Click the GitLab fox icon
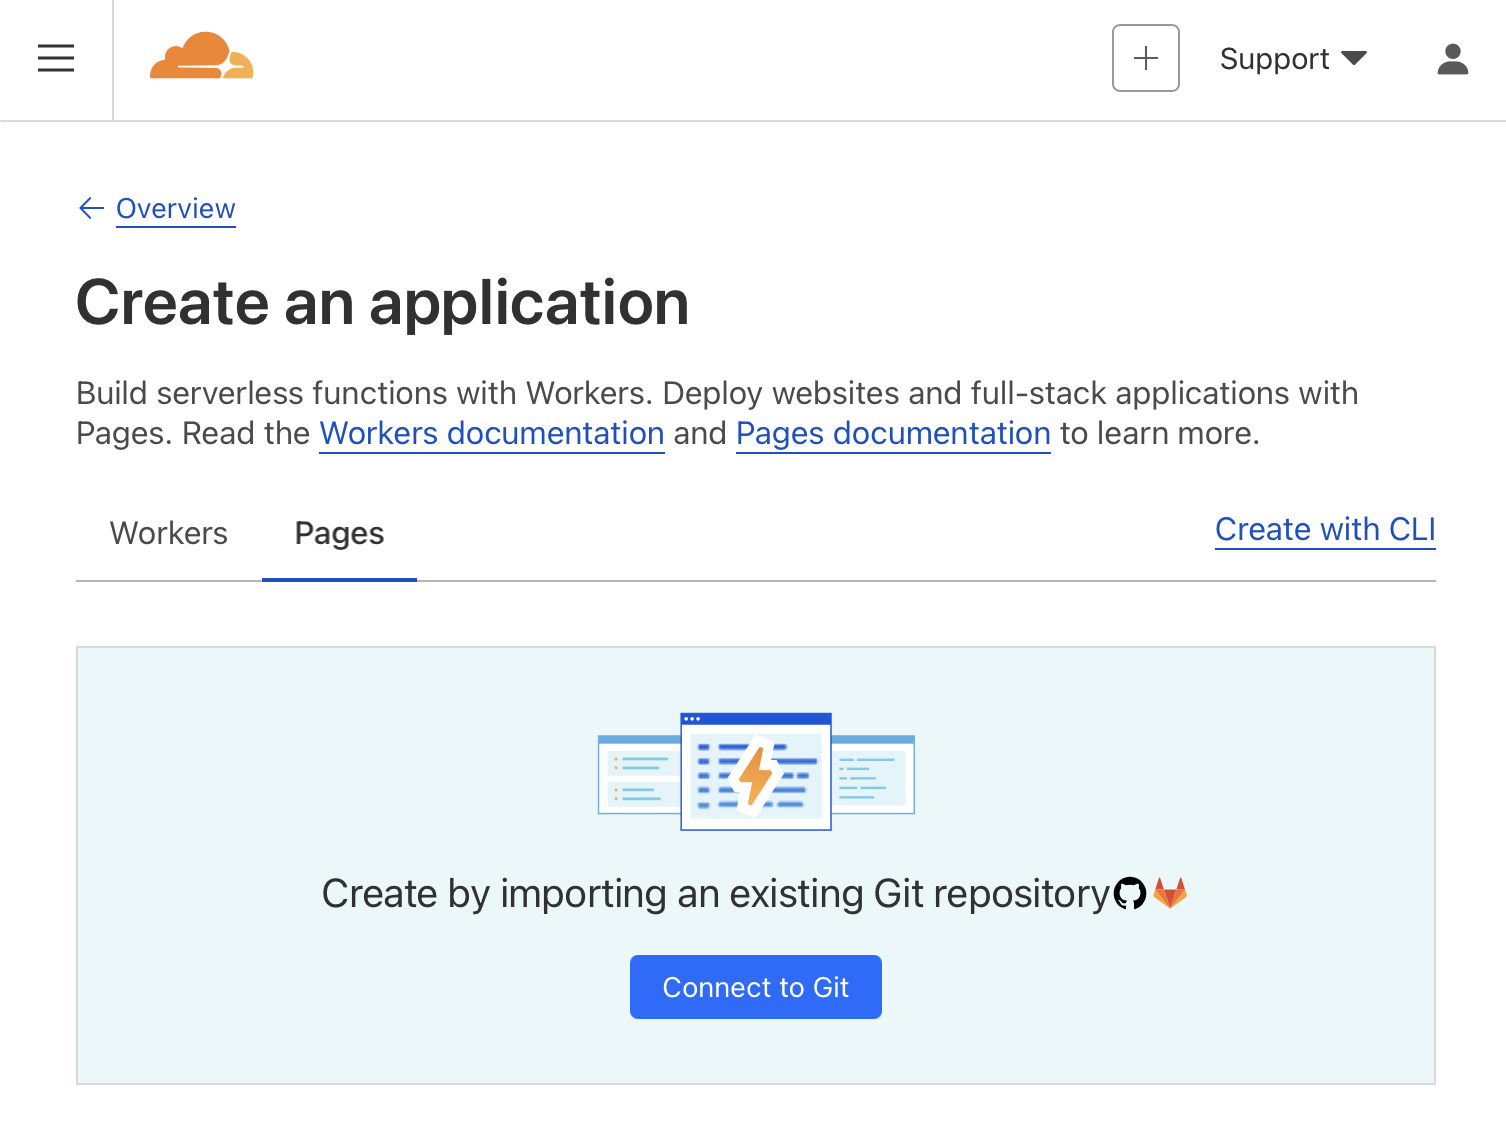The width and height of the screenshot is (1506, 1136). click(x=1170, y=893)
